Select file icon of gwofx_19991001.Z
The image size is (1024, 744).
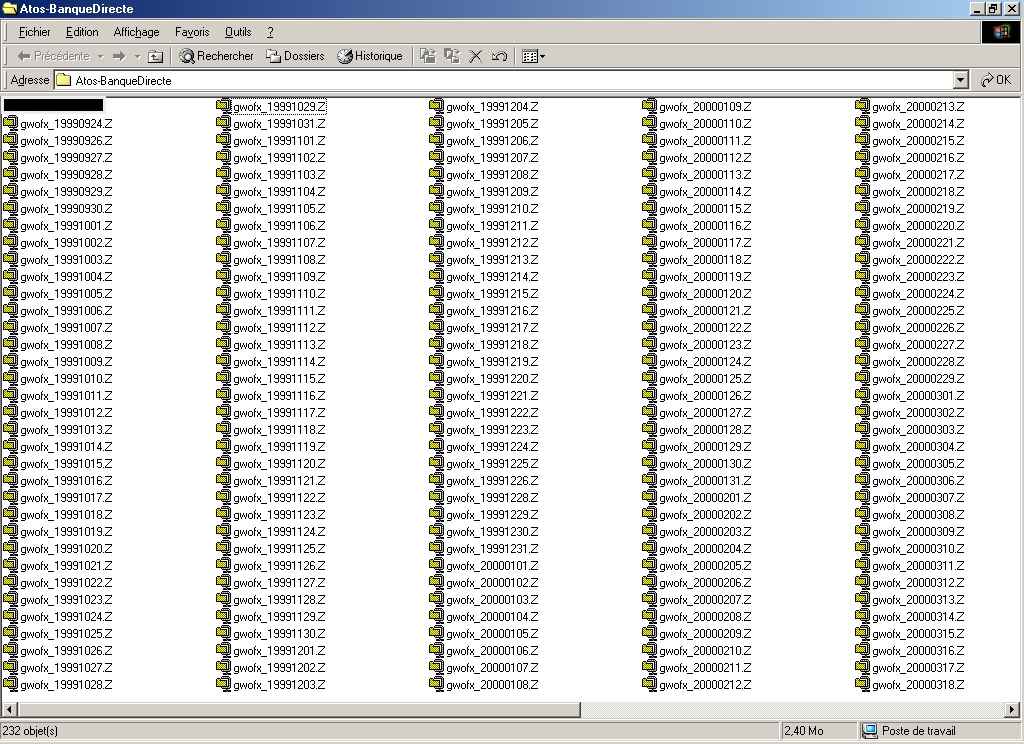pos(10,224)
